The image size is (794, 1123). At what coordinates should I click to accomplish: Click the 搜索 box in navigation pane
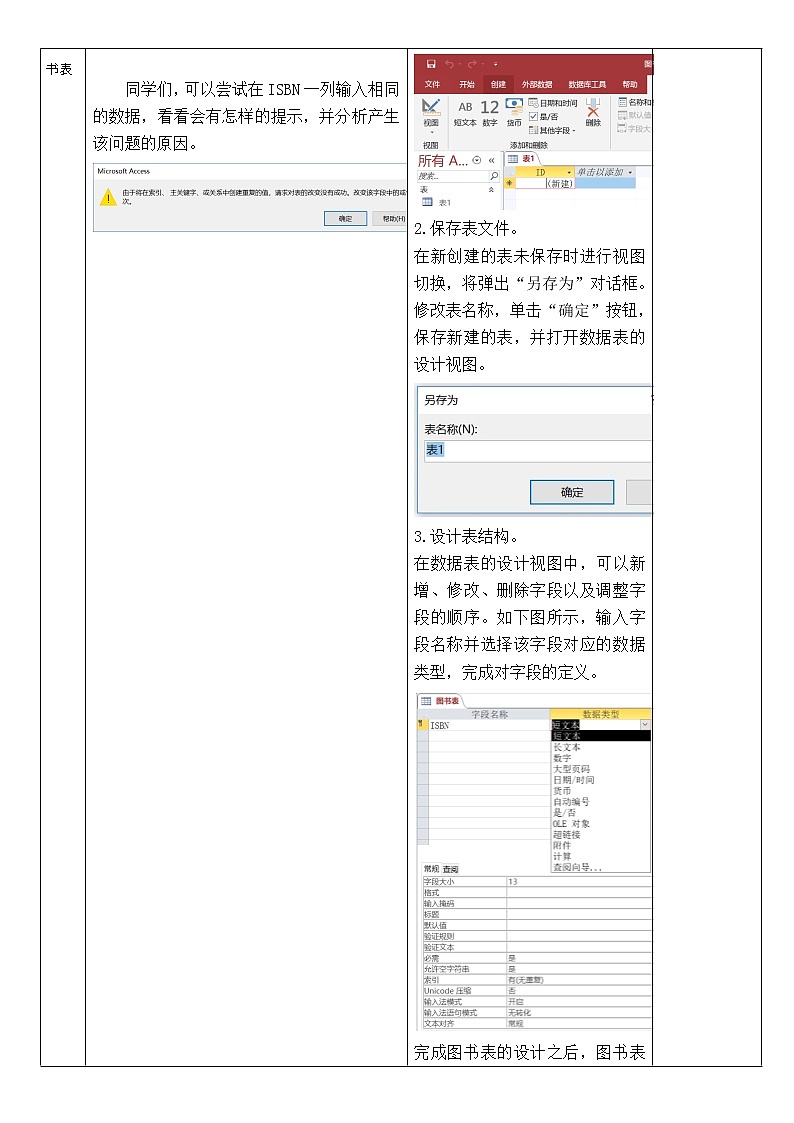[451, 175]
